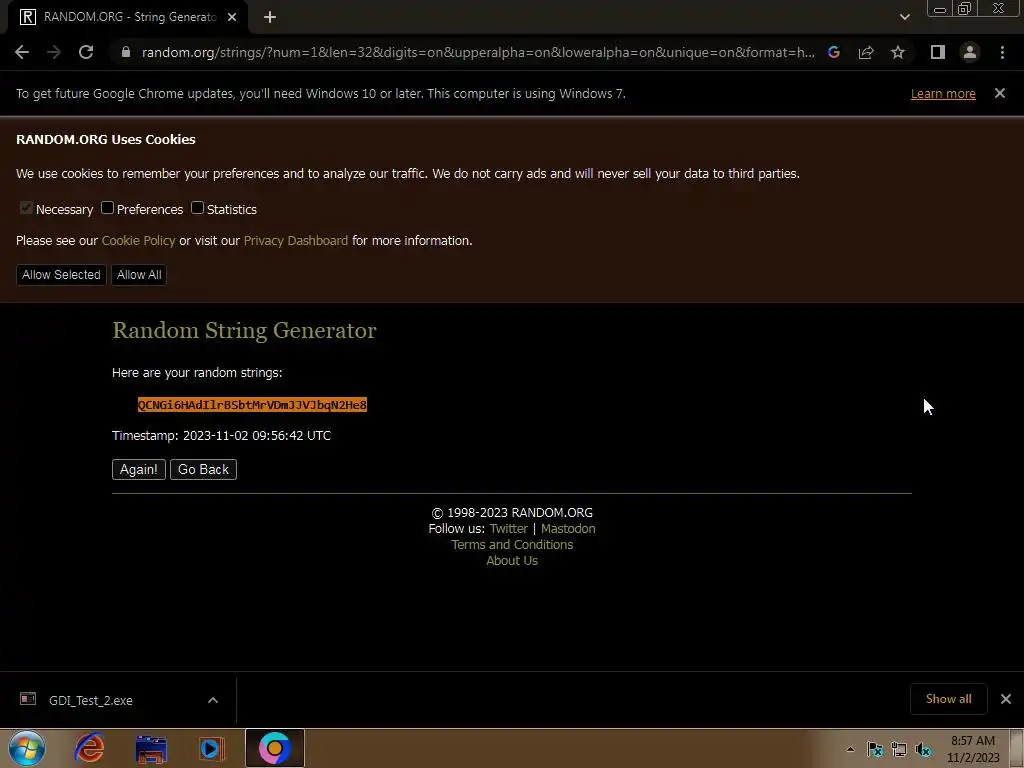Launch Internet Explorer from taskbar
Viewport: 1024px width, 768px height.
pos(89,748)
